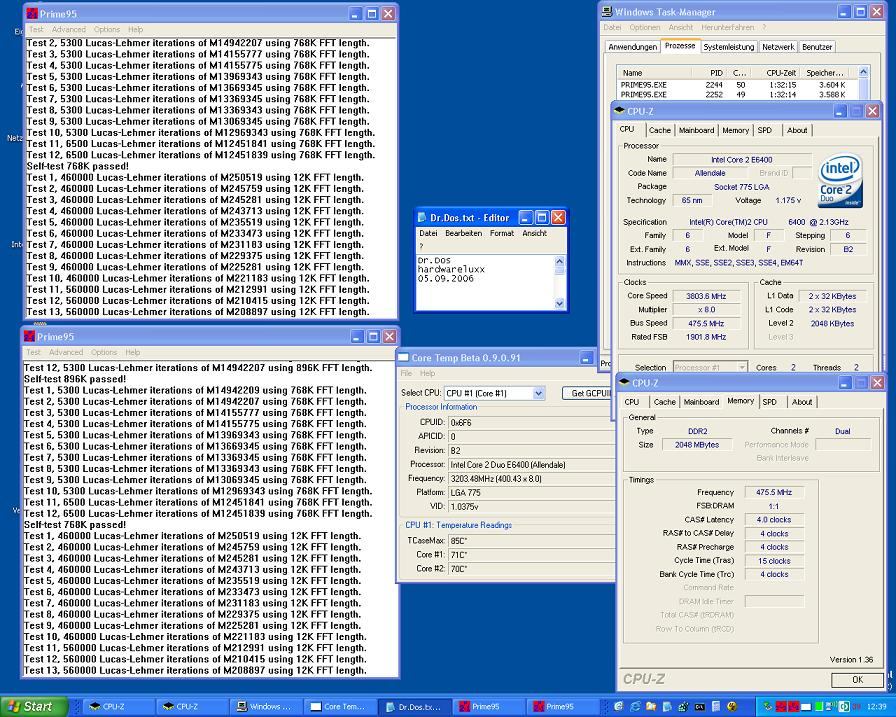Image resolution: width=896 pixels, height=717 pixels.
Task: Open the Test menu in the upper Prime95 window
Action: 36,30
